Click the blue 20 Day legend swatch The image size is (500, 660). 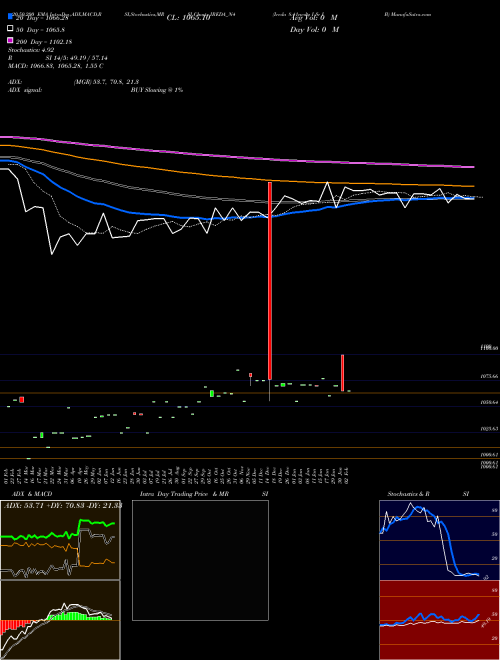coord(11,17)
